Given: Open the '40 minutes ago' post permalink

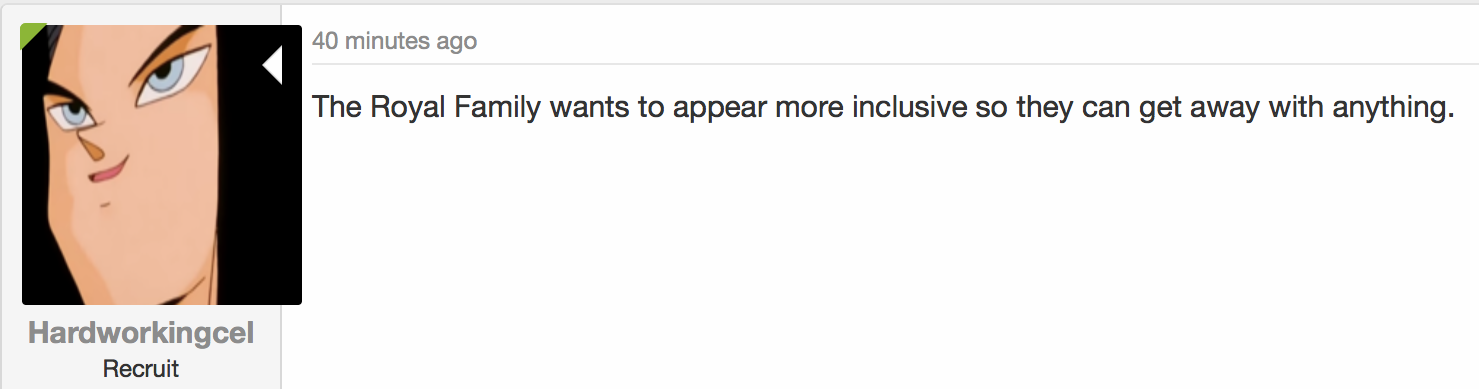Looking at the screenshot, I should pyautogui.click(x=394, y=41).
